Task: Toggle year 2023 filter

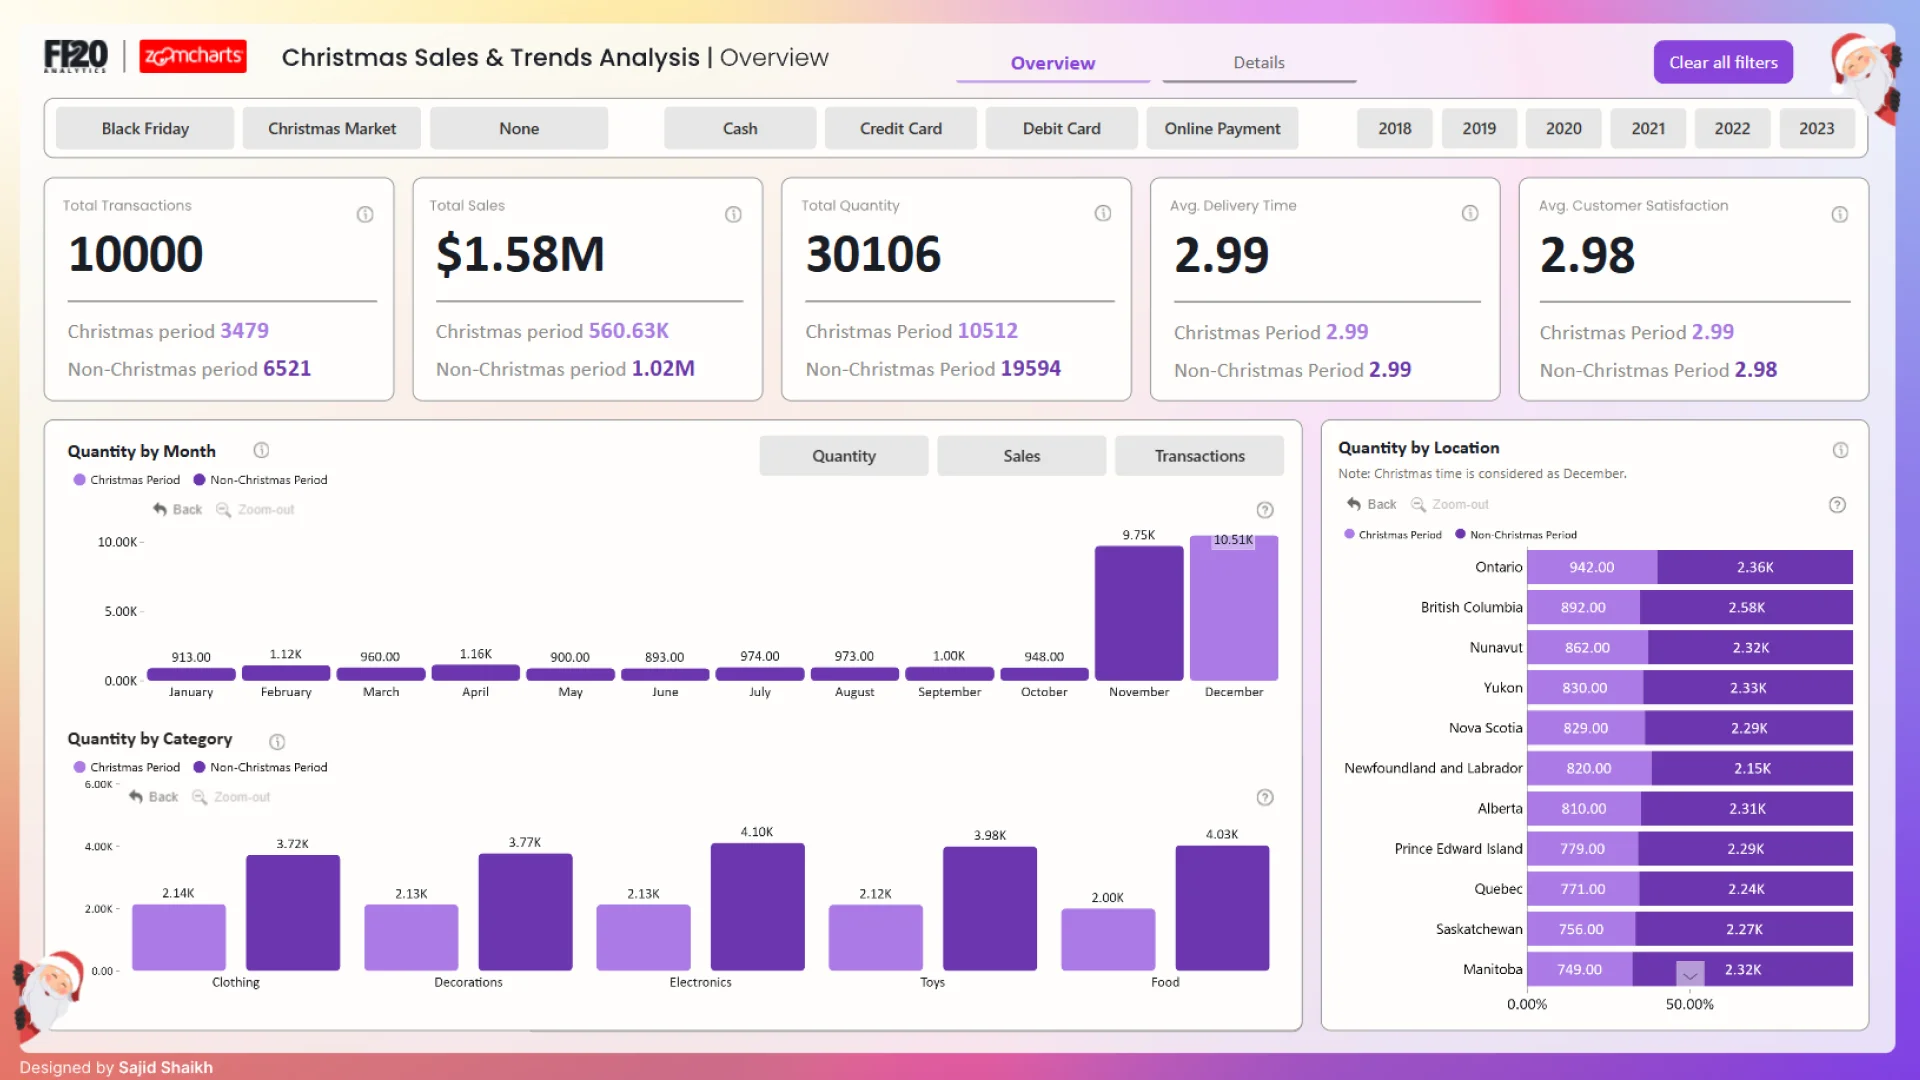Action: click(x=1817, y=128)
